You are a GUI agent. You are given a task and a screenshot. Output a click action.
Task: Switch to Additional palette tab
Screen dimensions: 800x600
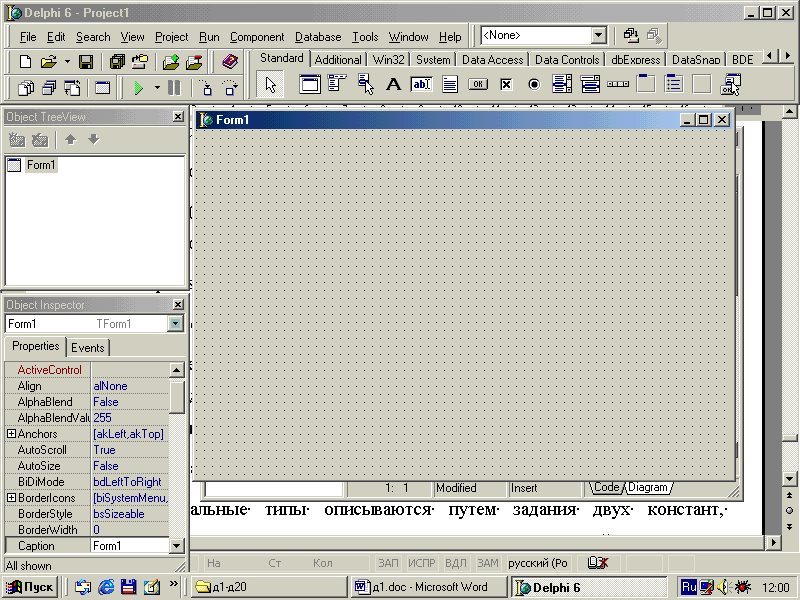[338, 60]
